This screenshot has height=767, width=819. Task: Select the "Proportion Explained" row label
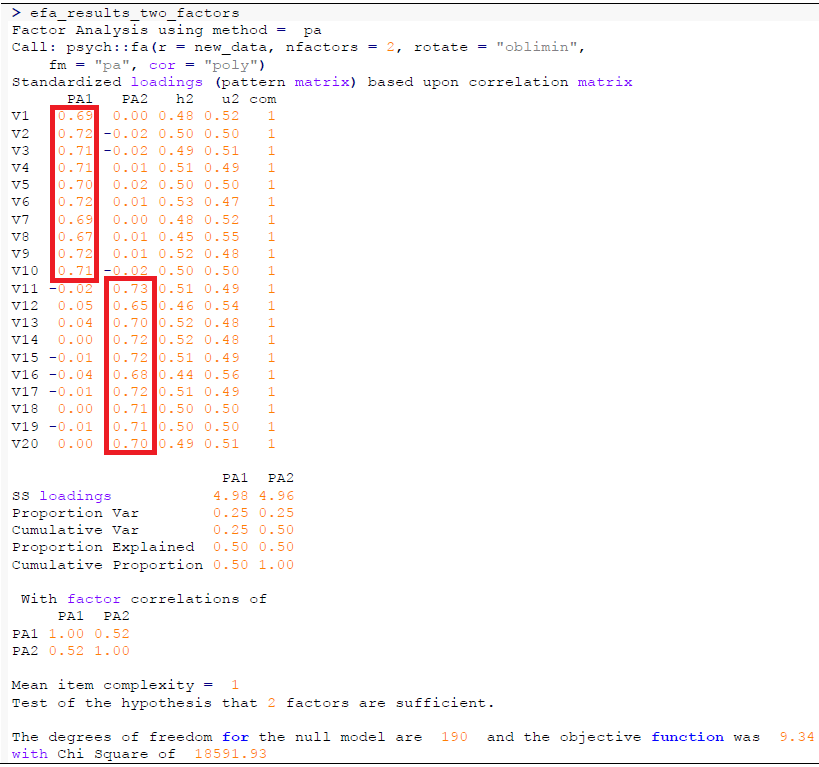point(103,547)
